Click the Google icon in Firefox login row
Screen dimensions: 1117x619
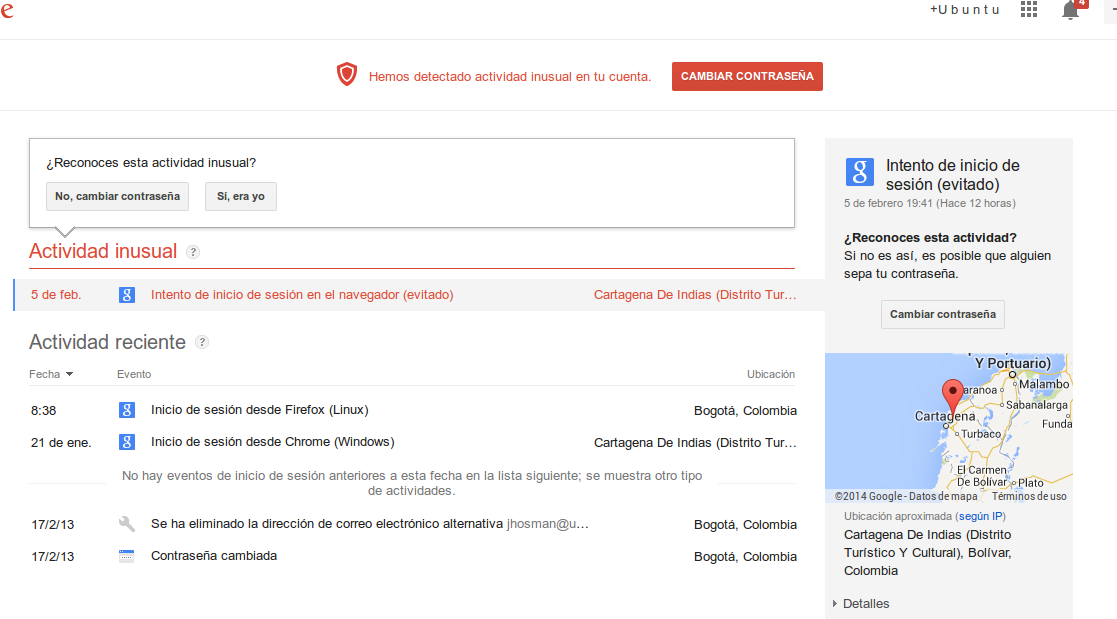127,410
